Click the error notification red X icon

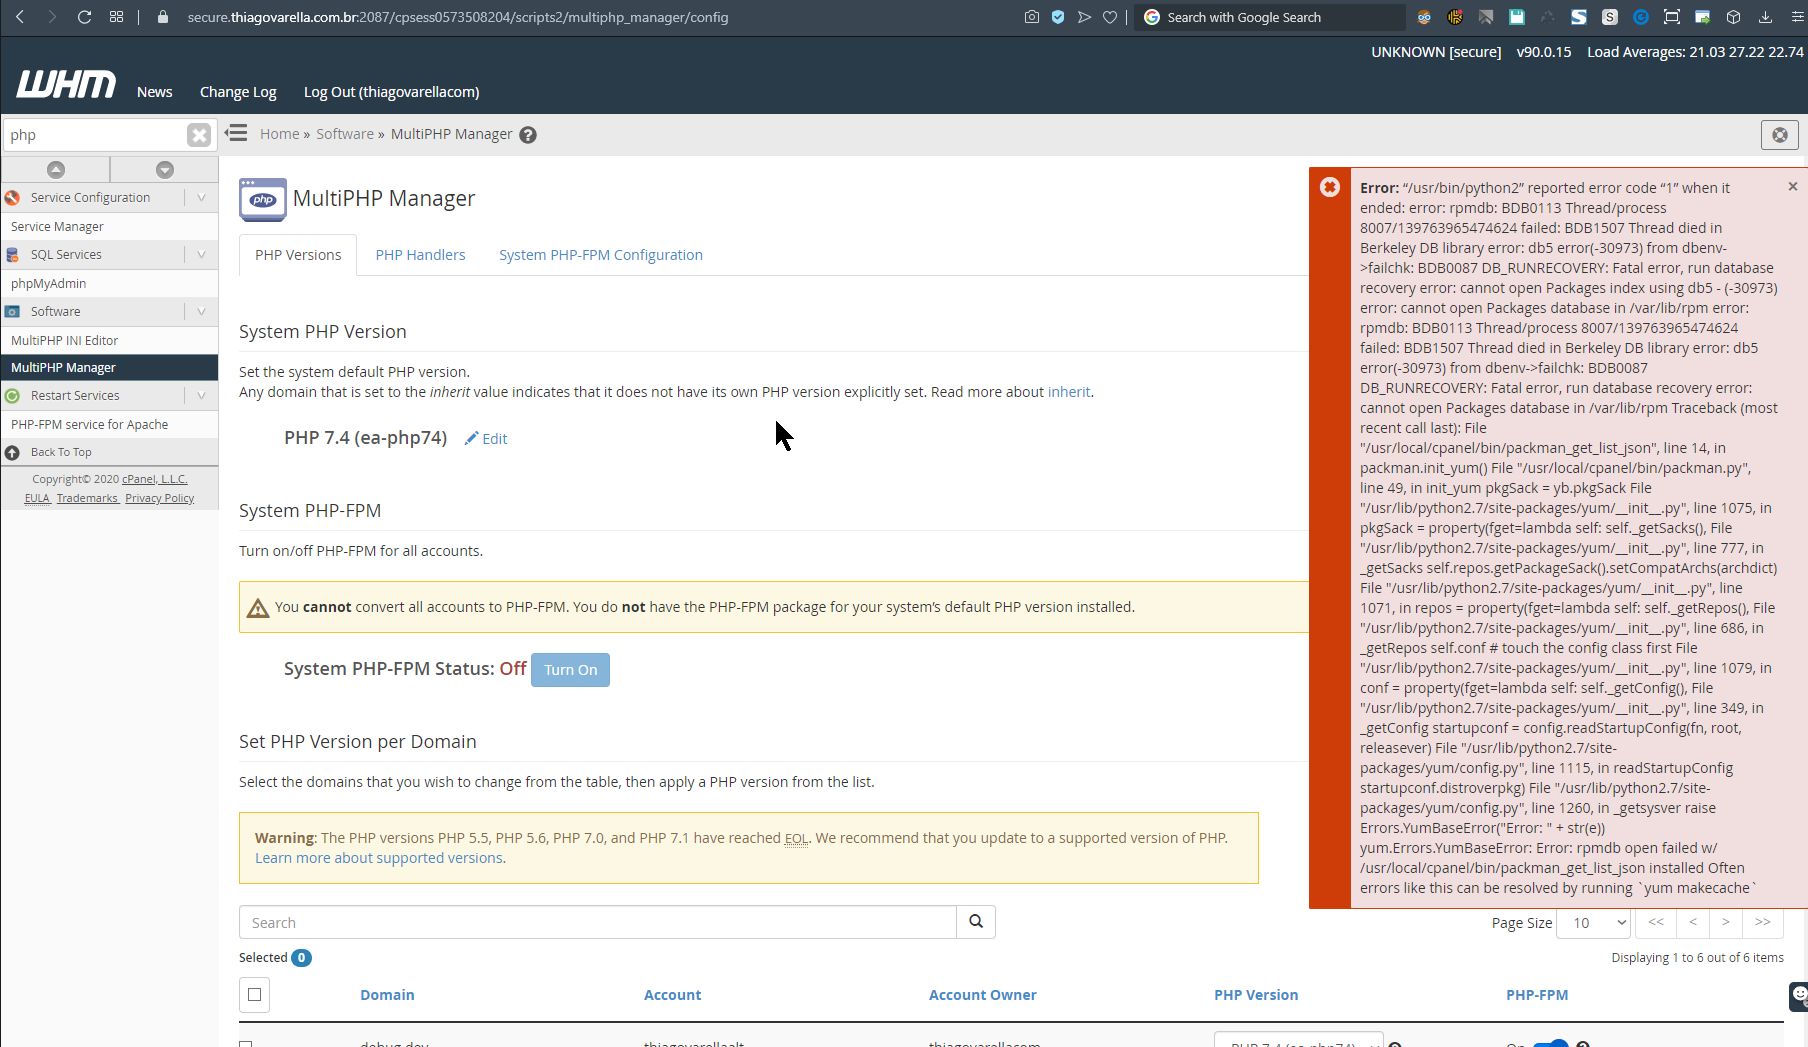(x=1330, y=187)
